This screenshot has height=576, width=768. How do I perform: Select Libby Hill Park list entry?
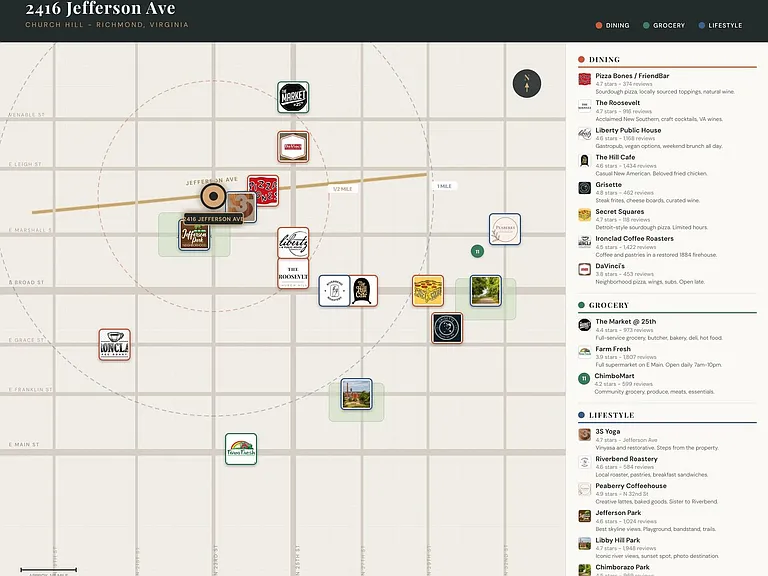tap(667, 548)
